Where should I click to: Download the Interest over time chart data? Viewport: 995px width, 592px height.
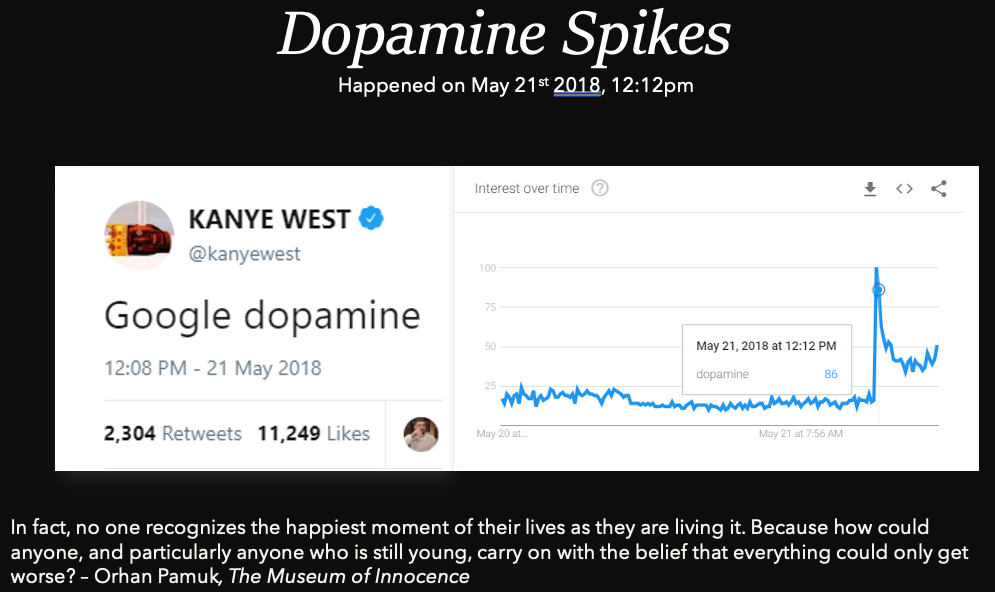click(870, 189)
